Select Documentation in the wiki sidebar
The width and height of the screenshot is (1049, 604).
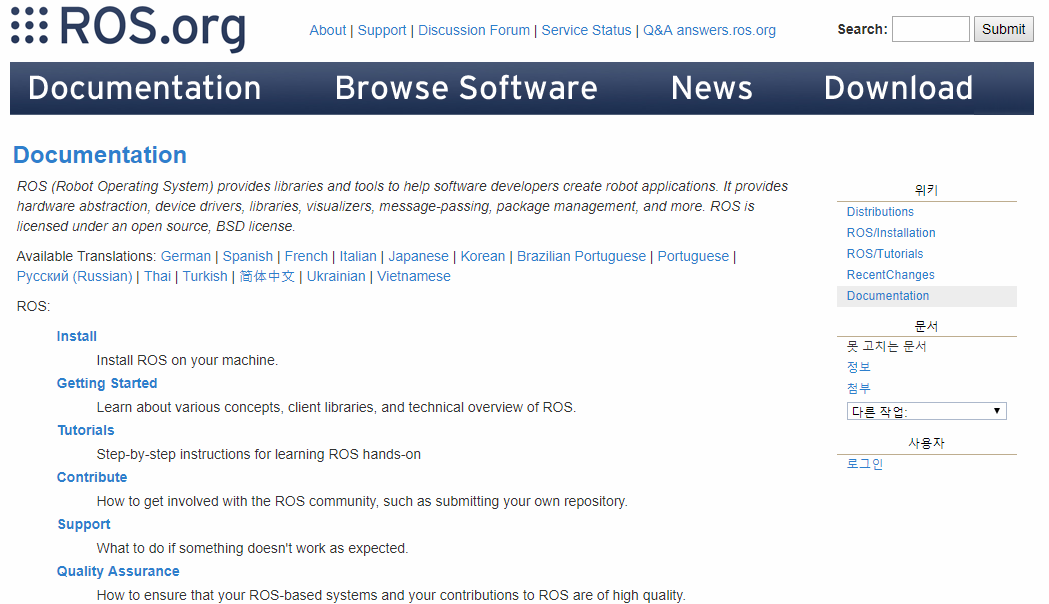click(x=888, y=296)
